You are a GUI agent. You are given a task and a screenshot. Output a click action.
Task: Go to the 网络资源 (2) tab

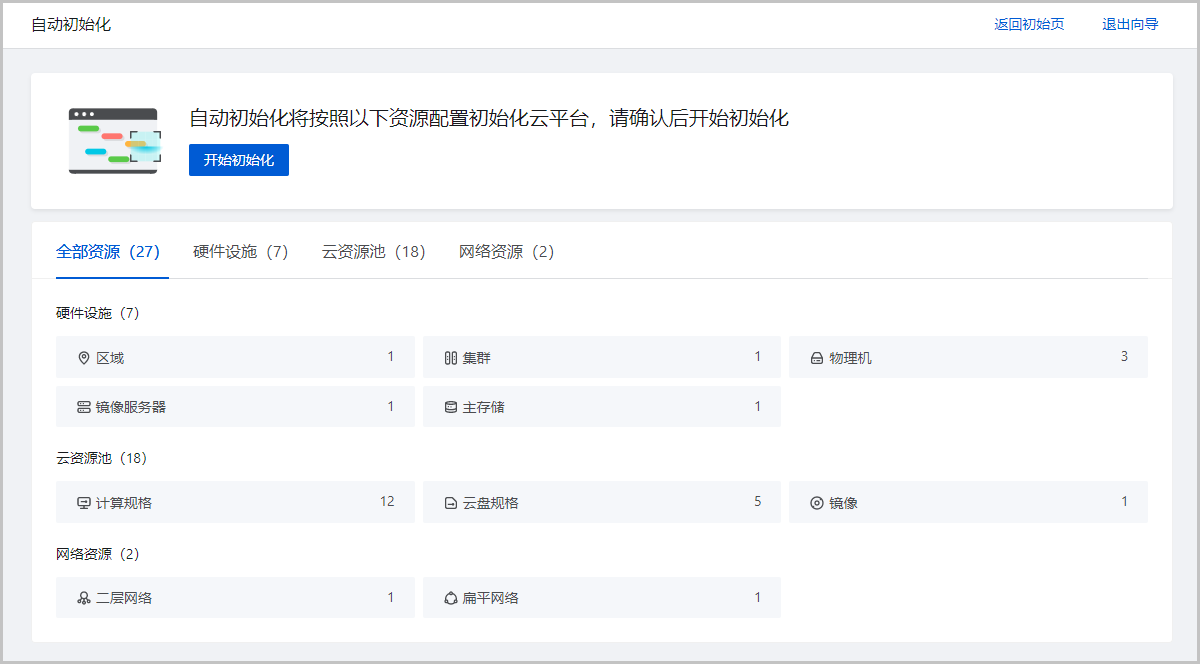coord(506,252)
